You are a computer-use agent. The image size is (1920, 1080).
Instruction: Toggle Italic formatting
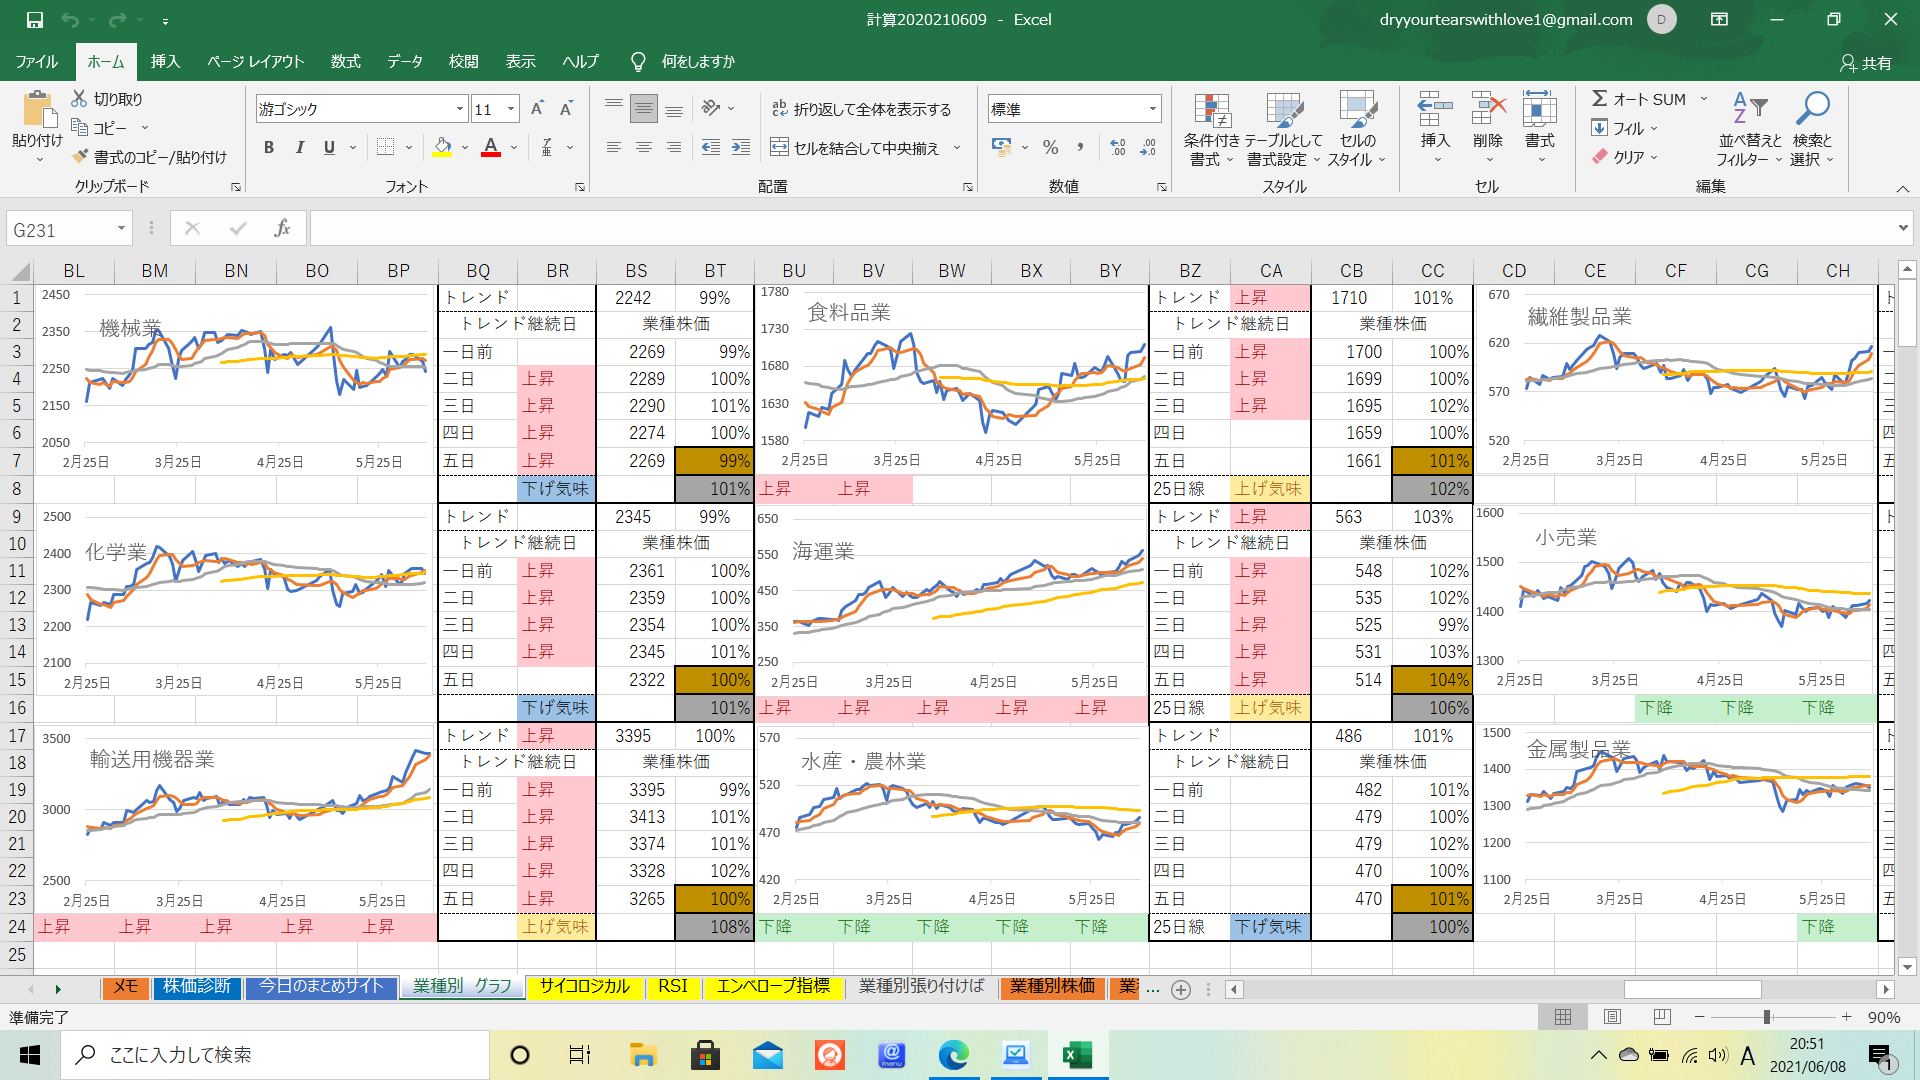click(299, 148)
